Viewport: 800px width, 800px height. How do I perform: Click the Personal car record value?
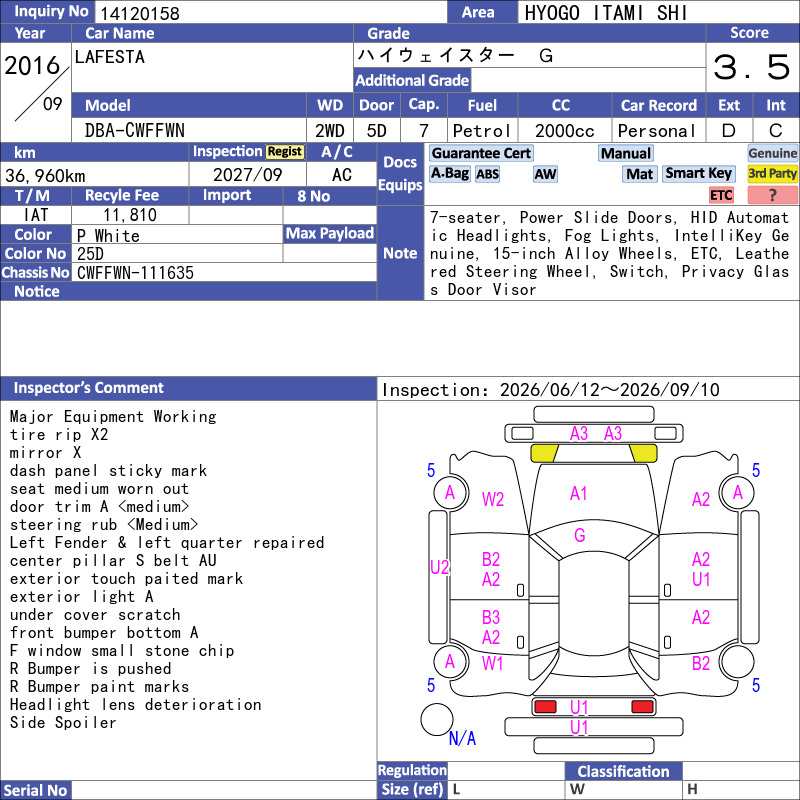point(657,131)
